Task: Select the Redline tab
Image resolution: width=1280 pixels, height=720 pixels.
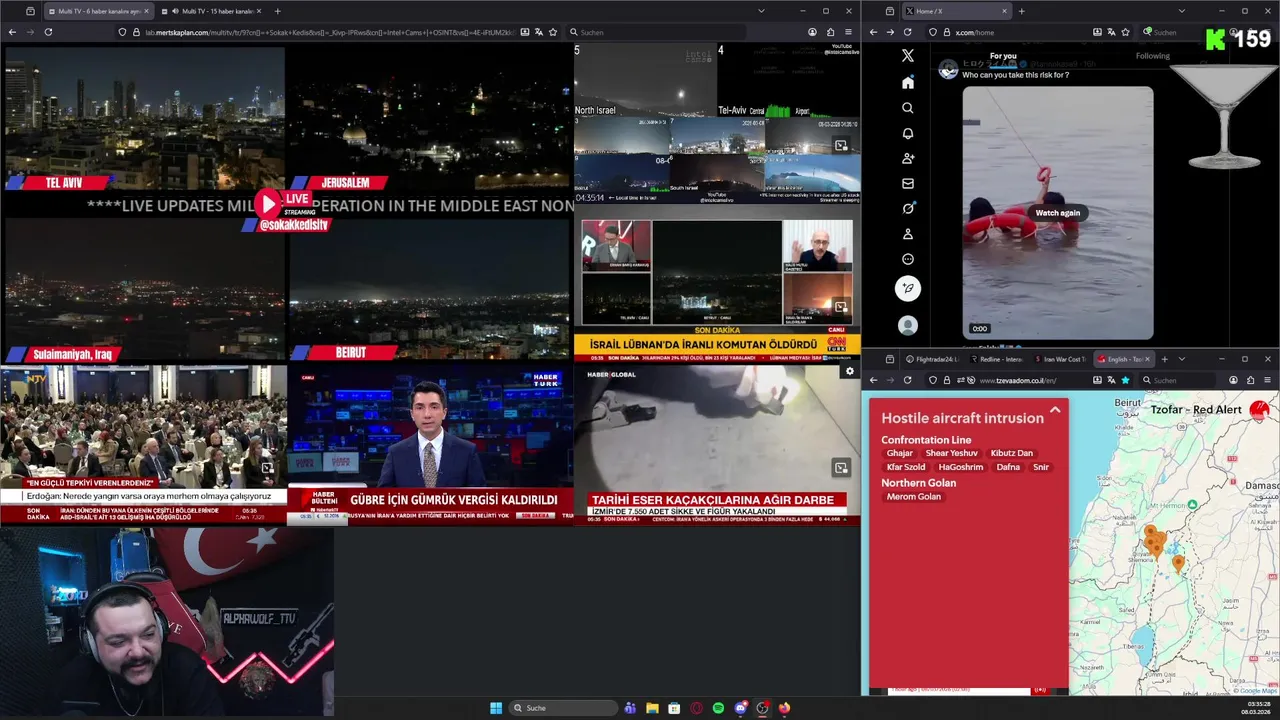Action: tap(995, 359)
